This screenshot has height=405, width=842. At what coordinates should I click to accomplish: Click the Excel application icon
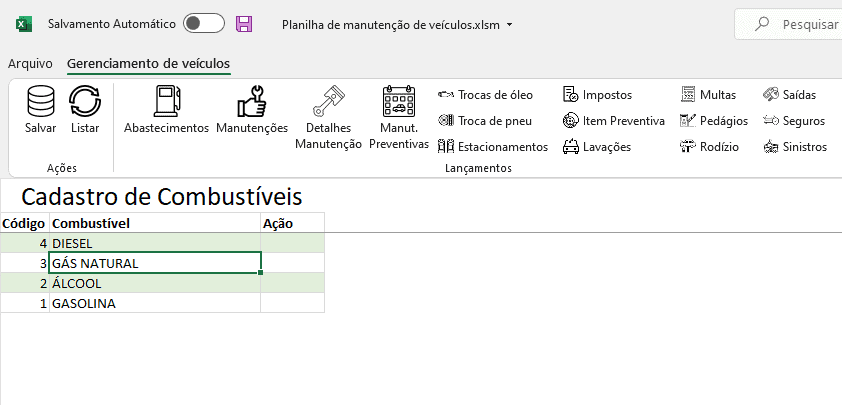24,24
